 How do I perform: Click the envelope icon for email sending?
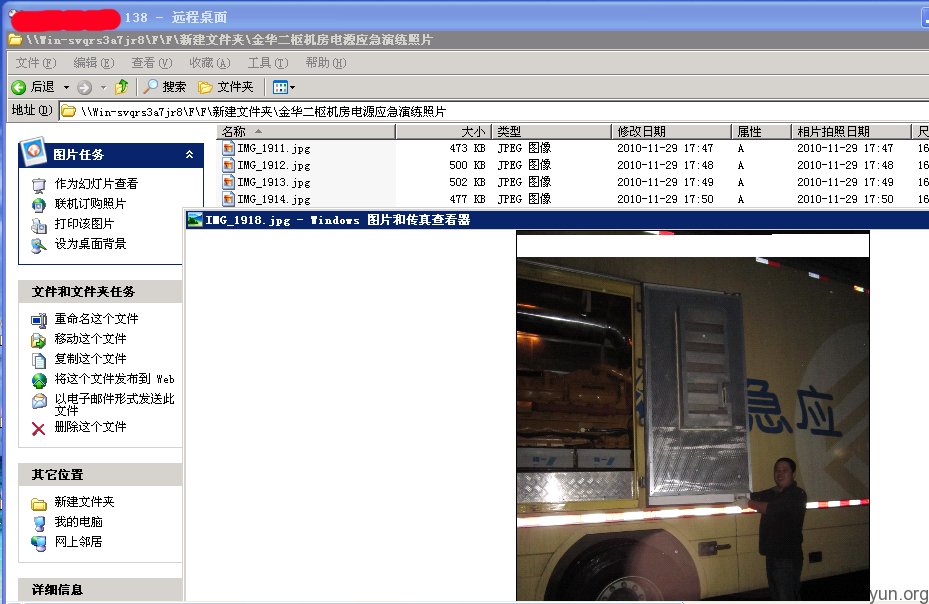point(39,401)
